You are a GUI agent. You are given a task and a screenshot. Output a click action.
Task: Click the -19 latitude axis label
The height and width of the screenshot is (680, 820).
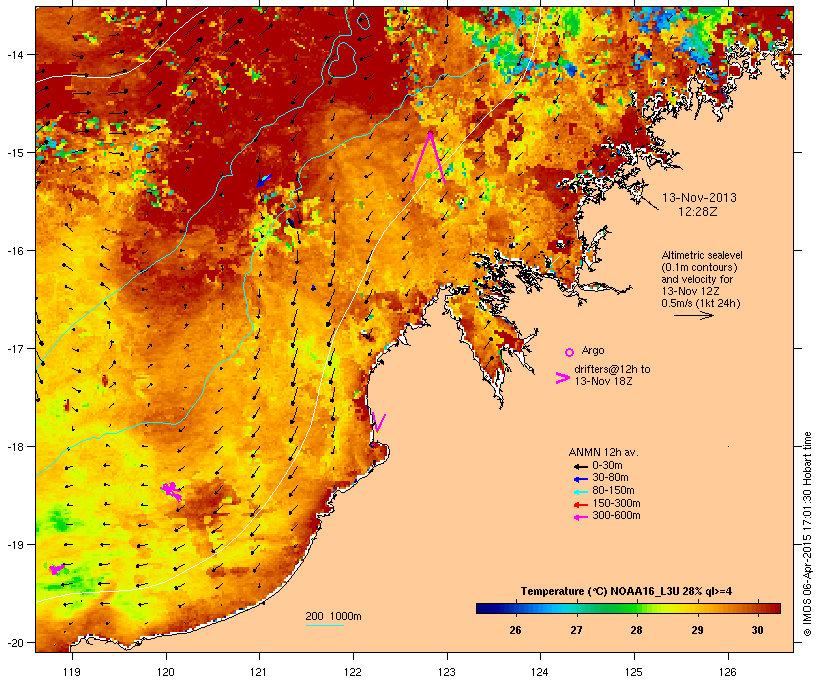point(15,545)
